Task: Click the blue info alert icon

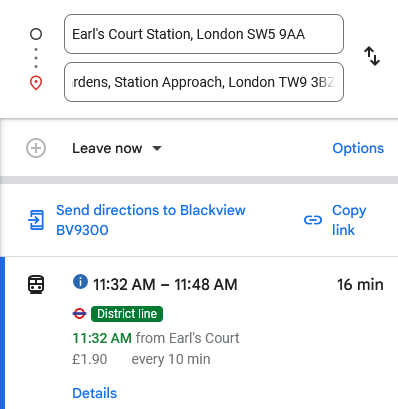Action: [x=80, y=282]
